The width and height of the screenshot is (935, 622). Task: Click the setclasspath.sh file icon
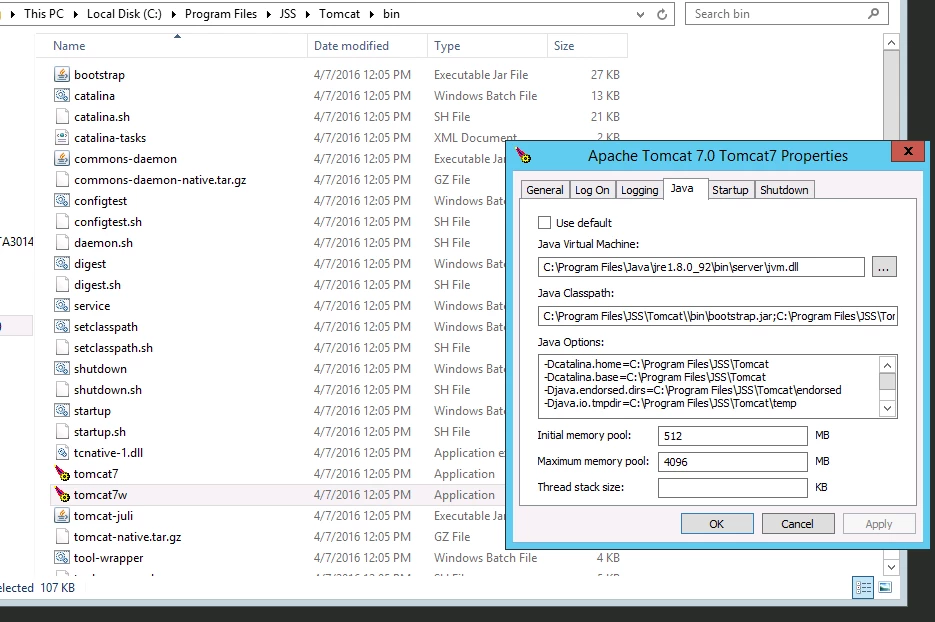tap(62, 348)
